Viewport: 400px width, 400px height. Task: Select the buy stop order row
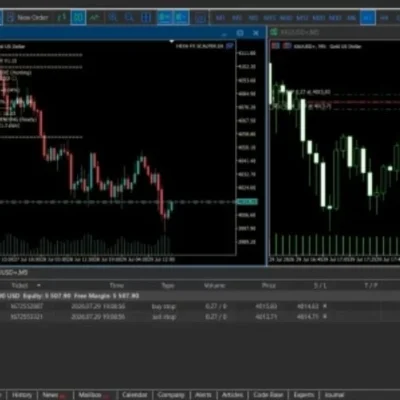tap(200, 306)
